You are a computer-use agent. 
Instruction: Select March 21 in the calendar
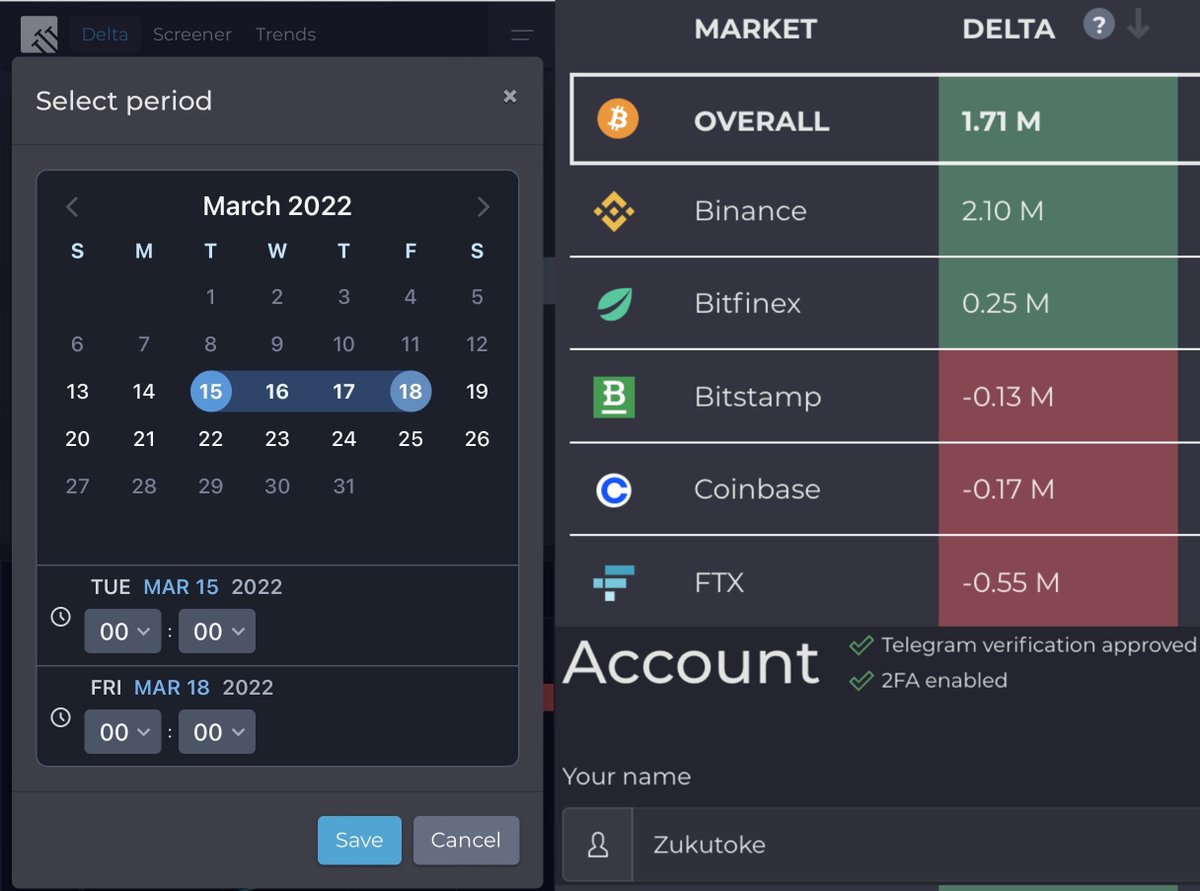pyautogui.click(x=144, y=438)
